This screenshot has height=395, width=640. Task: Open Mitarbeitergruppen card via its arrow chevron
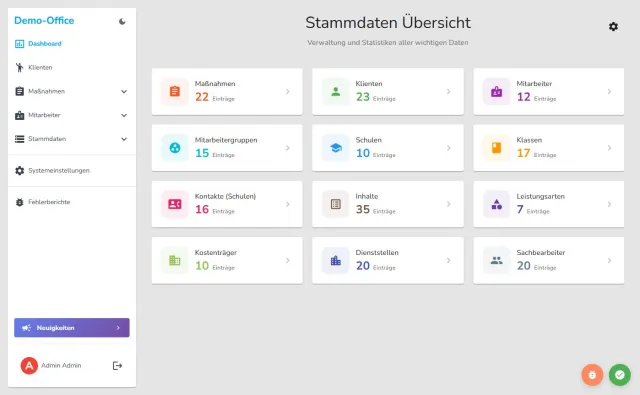(x=288, y=148)
